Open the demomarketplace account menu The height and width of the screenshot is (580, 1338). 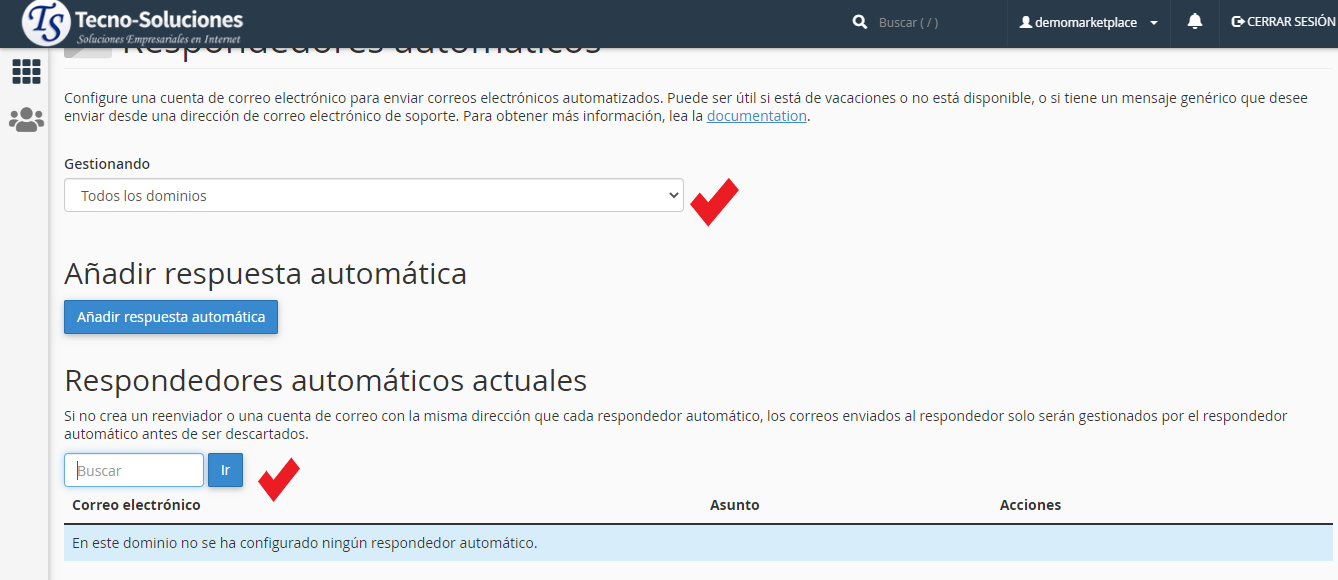[x=1087, y=22]
